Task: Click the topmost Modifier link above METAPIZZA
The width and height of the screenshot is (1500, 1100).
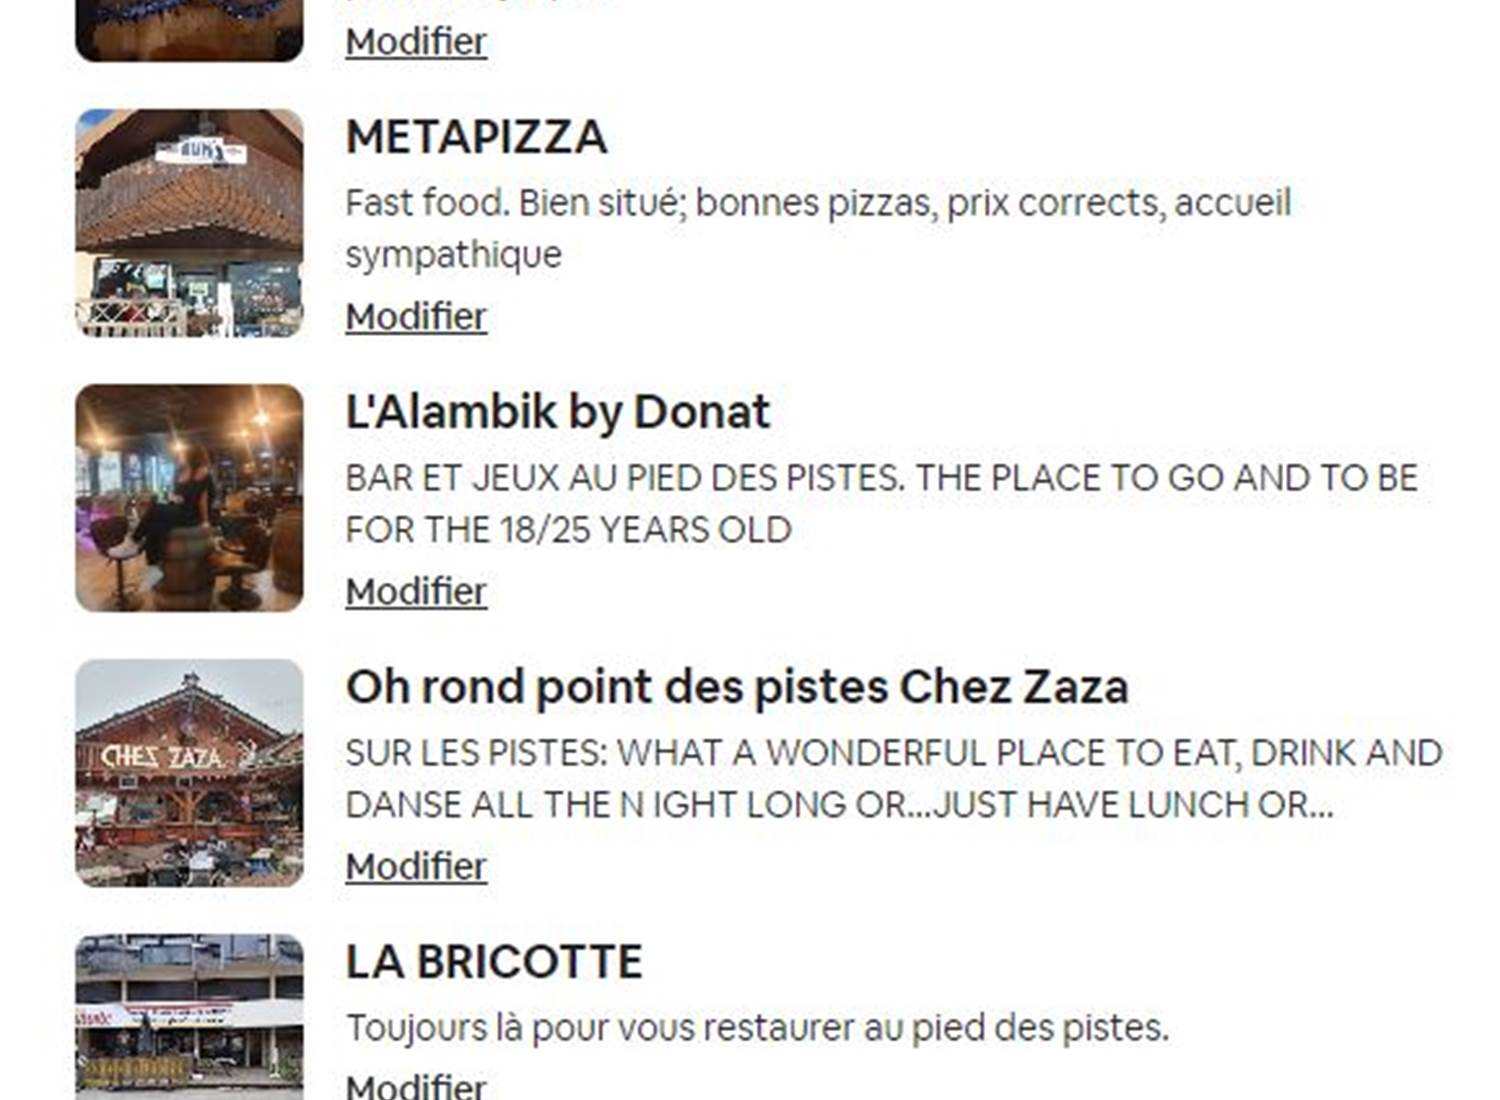Action: click(x=416, y=42)
